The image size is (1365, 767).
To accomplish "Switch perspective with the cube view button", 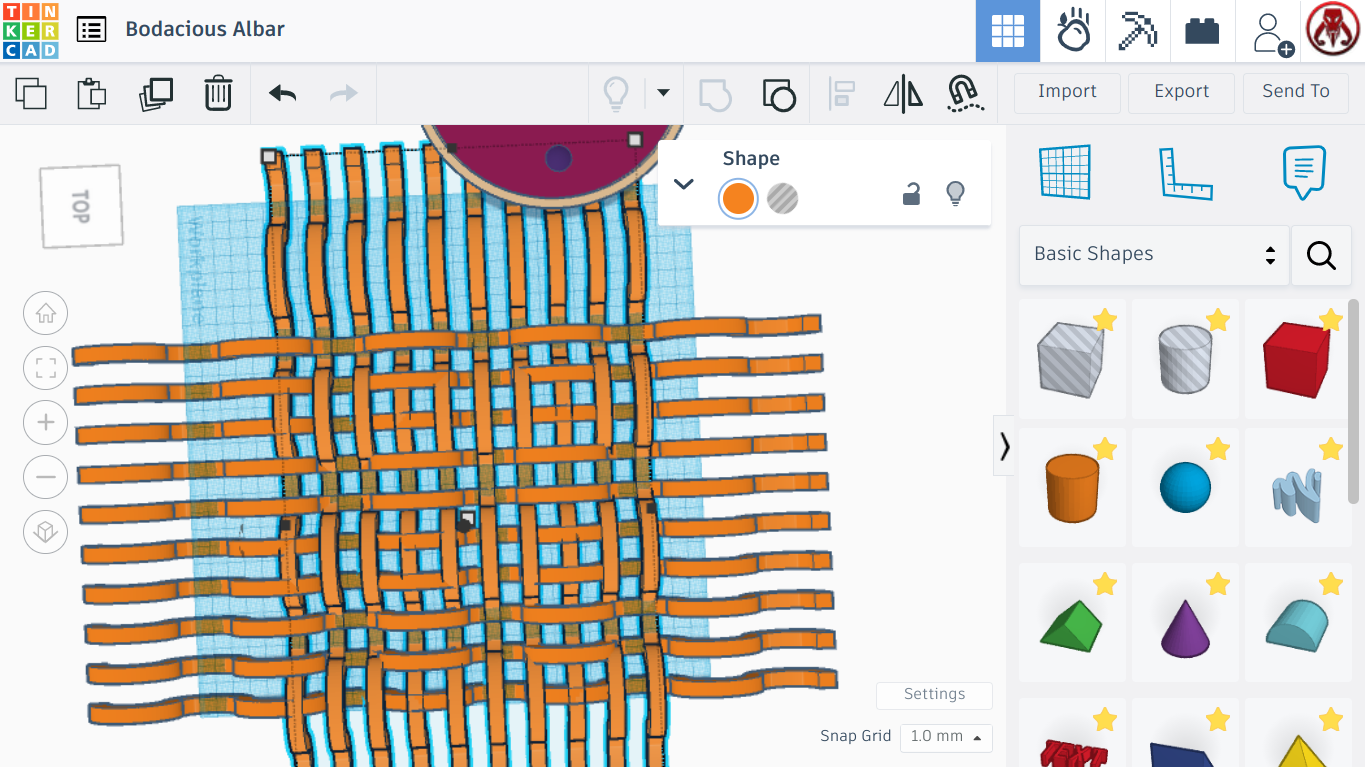I will click(45, 532).
